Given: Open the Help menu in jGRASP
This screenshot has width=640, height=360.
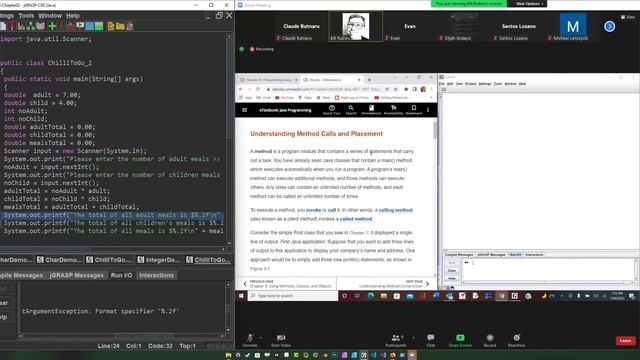Looking at the screenshot, I should point(73,16).
